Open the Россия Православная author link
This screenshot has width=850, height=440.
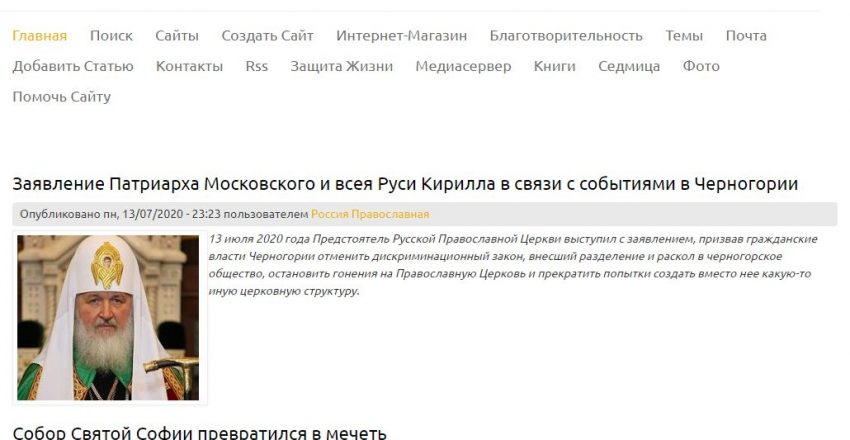pyautogui.click(x=370, y=214)
